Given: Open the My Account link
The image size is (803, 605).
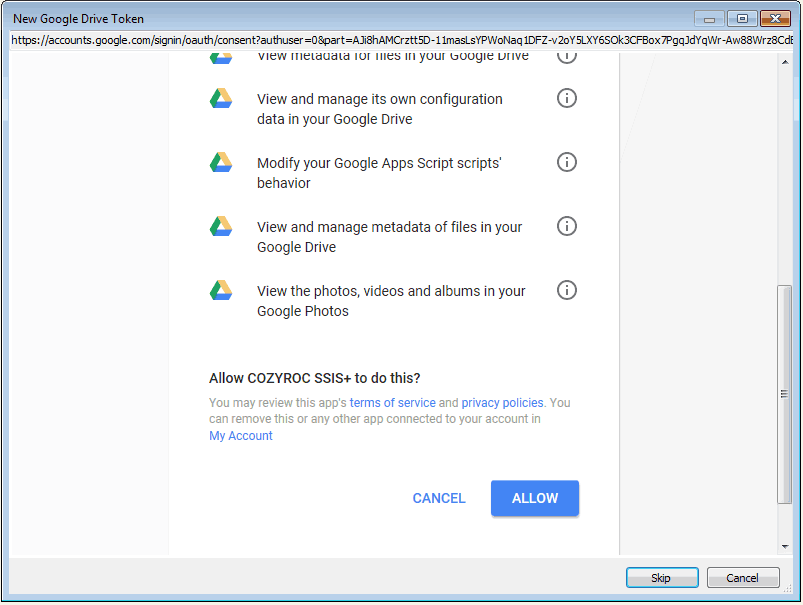Looking at the screenshot, I should 241,435.
